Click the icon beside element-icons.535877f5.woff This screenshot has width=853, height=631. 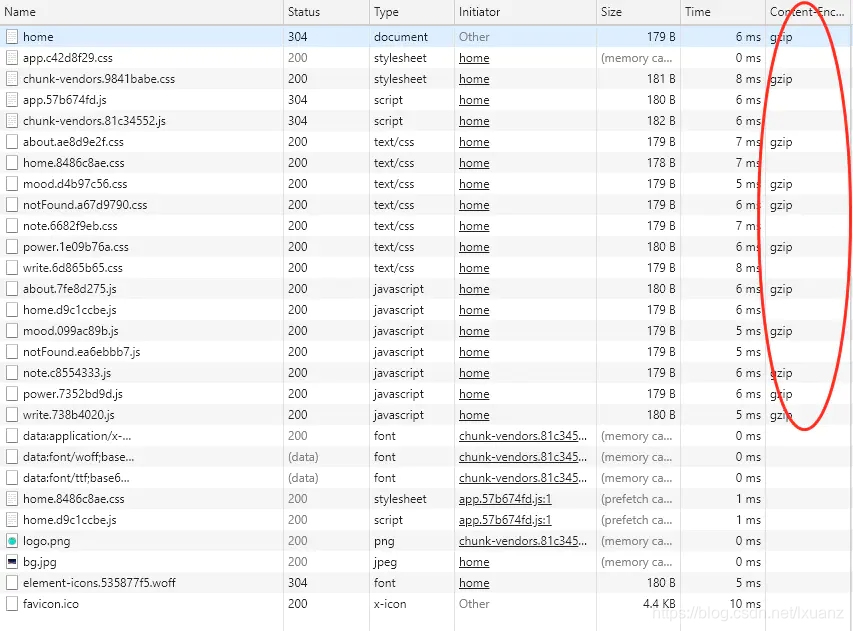tap(11, 583)
